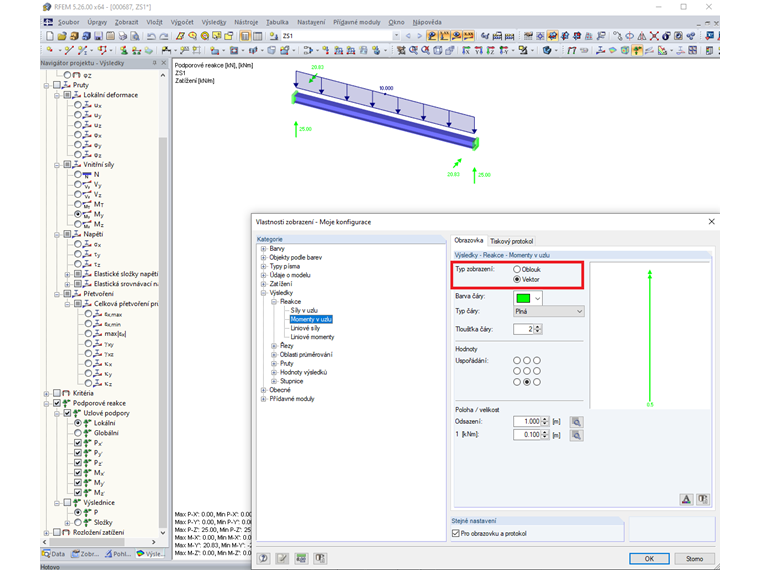Click the Save (floppy disk) icon
This screenshot has height=570, width=760.
pyautogui.click(x=98, y=36)
